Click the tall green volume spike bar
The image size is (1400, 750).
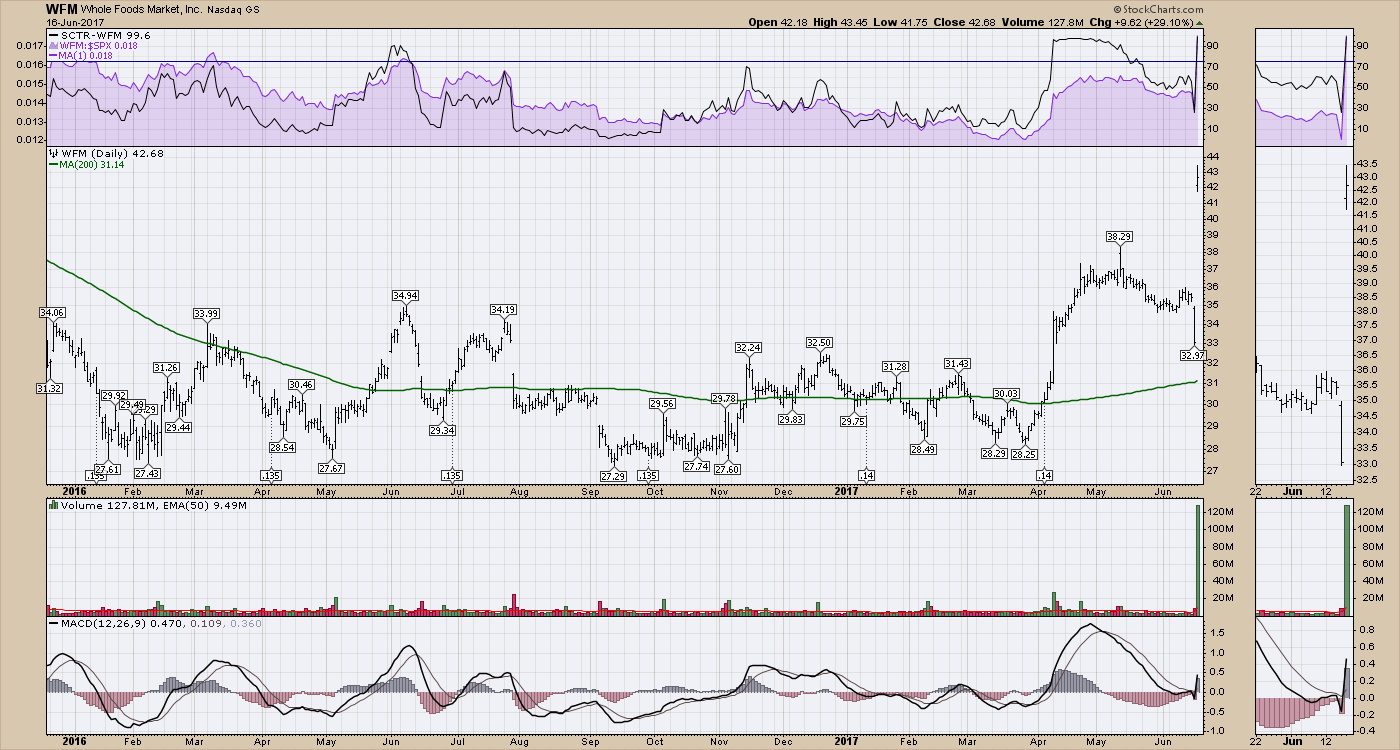pyautogui.click(x=1196, y=558)
